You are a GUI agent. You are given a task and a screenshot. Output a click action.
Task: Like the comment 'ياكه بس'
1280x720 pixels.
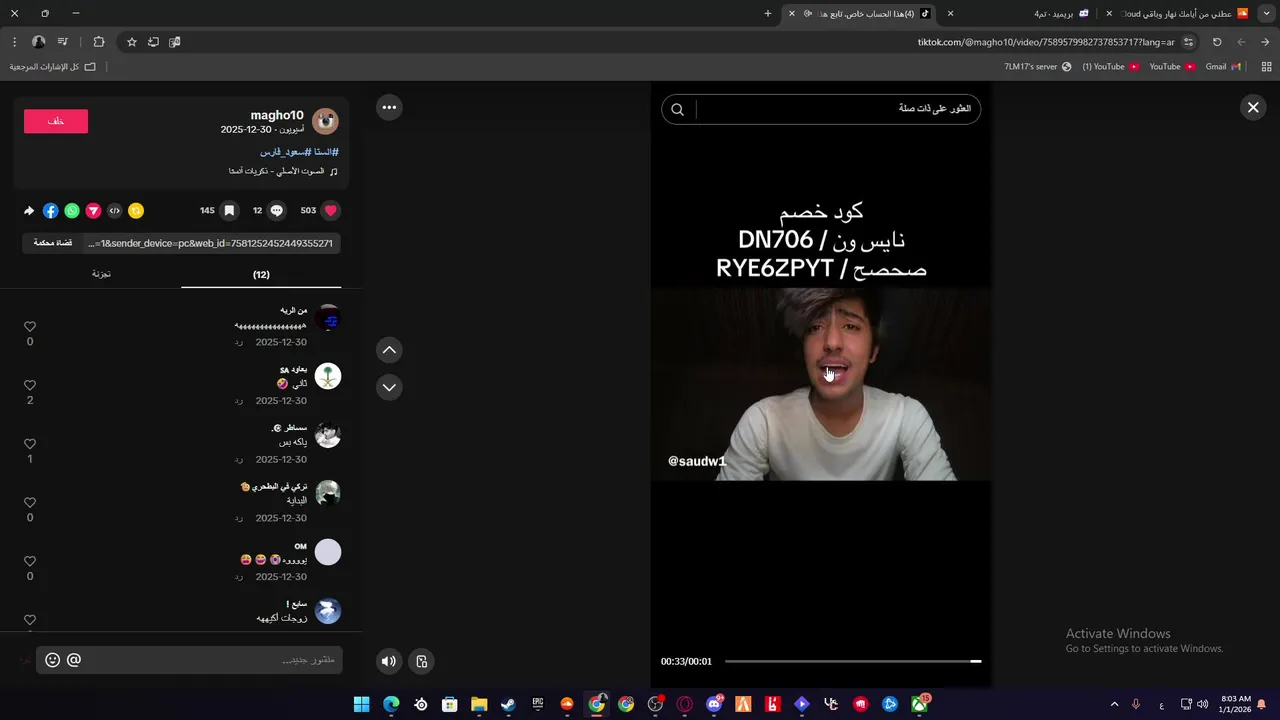30,444
